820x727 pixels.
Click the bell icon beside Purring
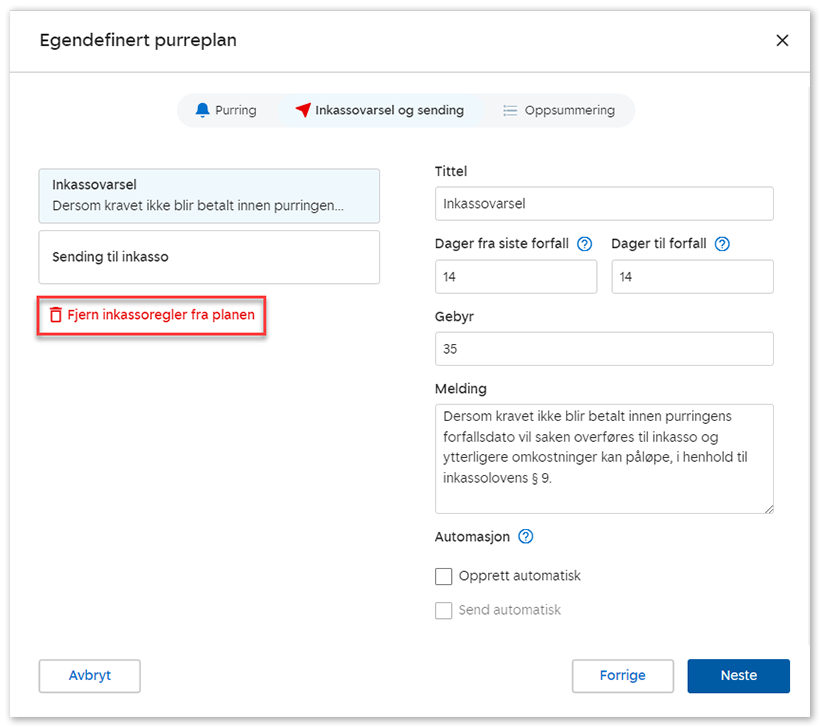[203, 110]
